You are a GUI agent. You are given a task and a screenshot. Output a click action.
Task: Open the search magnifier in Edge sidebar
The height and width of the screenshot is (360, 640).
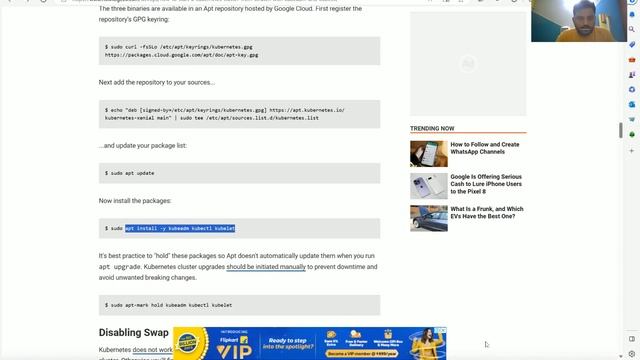[632, 29]
